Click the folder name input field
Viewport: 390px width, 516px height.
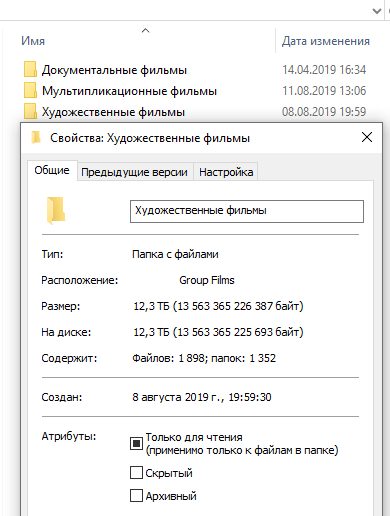point(247,211)
